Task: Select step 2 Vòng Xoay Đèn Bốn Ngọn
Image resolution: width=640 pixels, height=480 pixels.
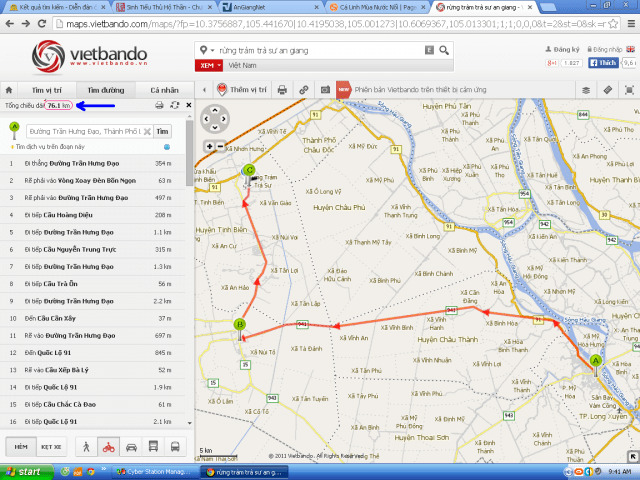Action: click(93, 180)
